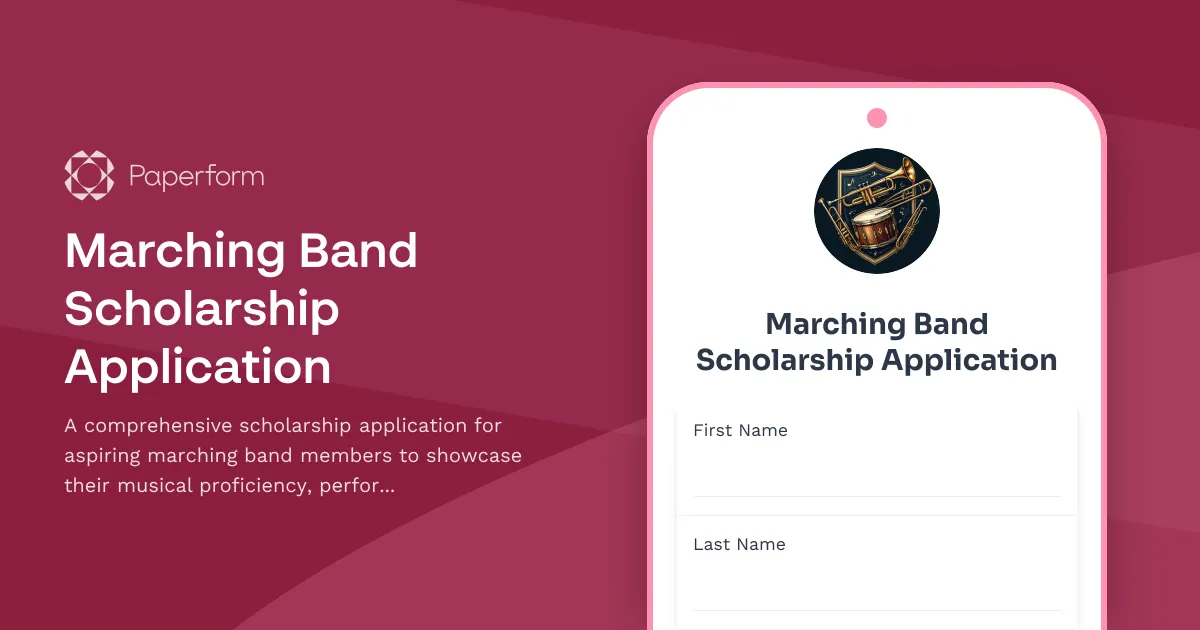The height and width of the screenshot is (630, 1200).
Task: Click the Last Name field label
Action: point(738,544)
